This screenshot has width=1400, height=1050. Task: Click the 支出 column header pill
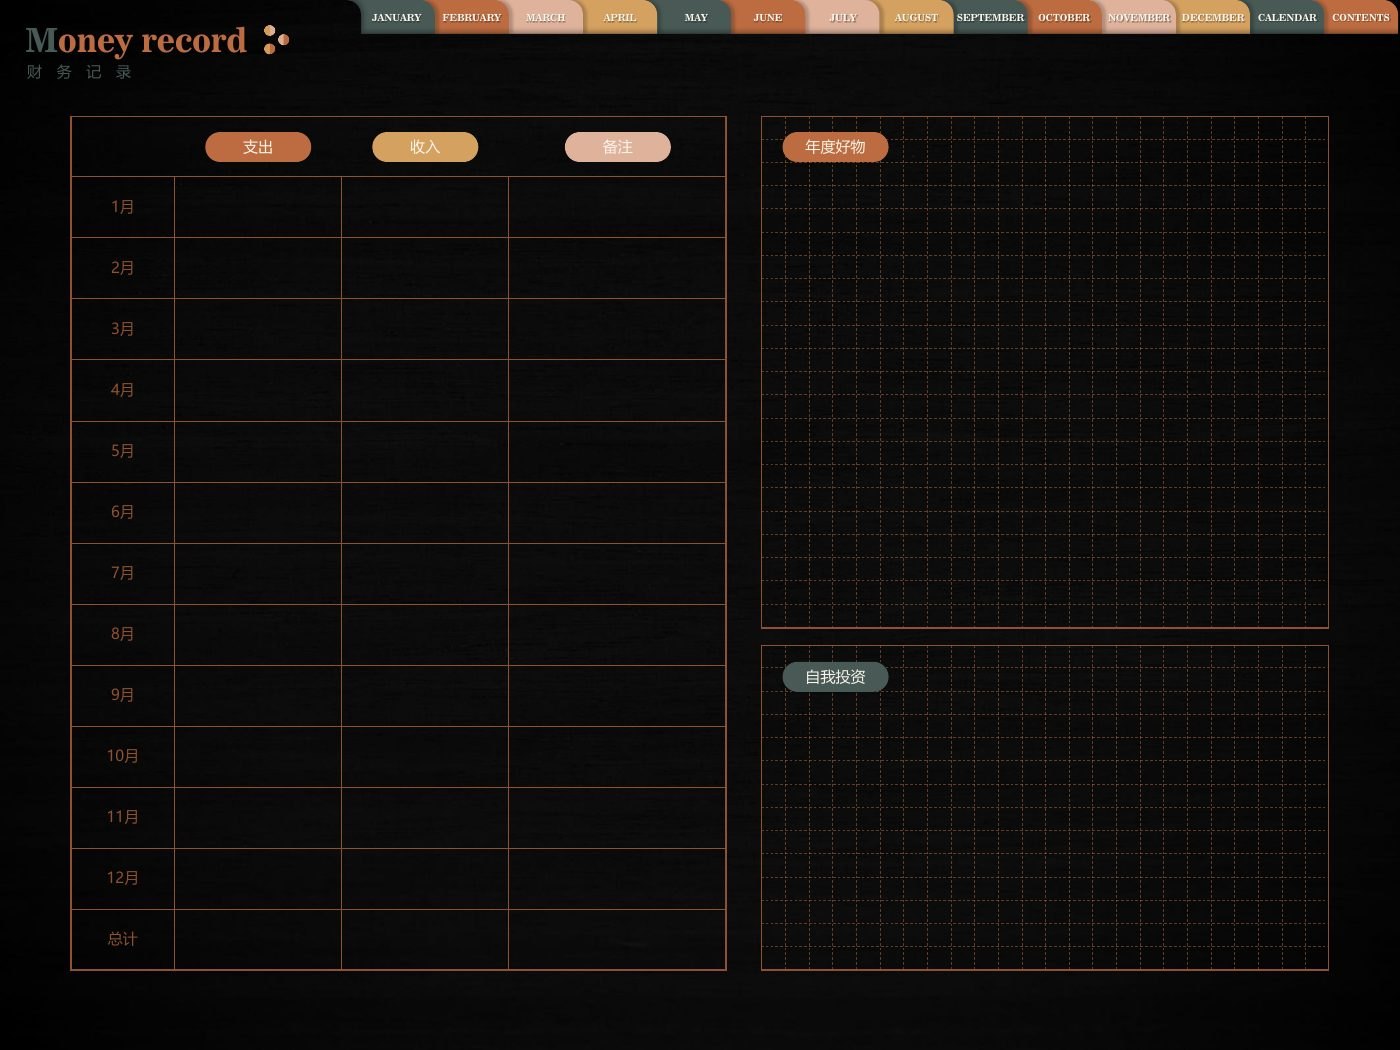coord(258,147)
